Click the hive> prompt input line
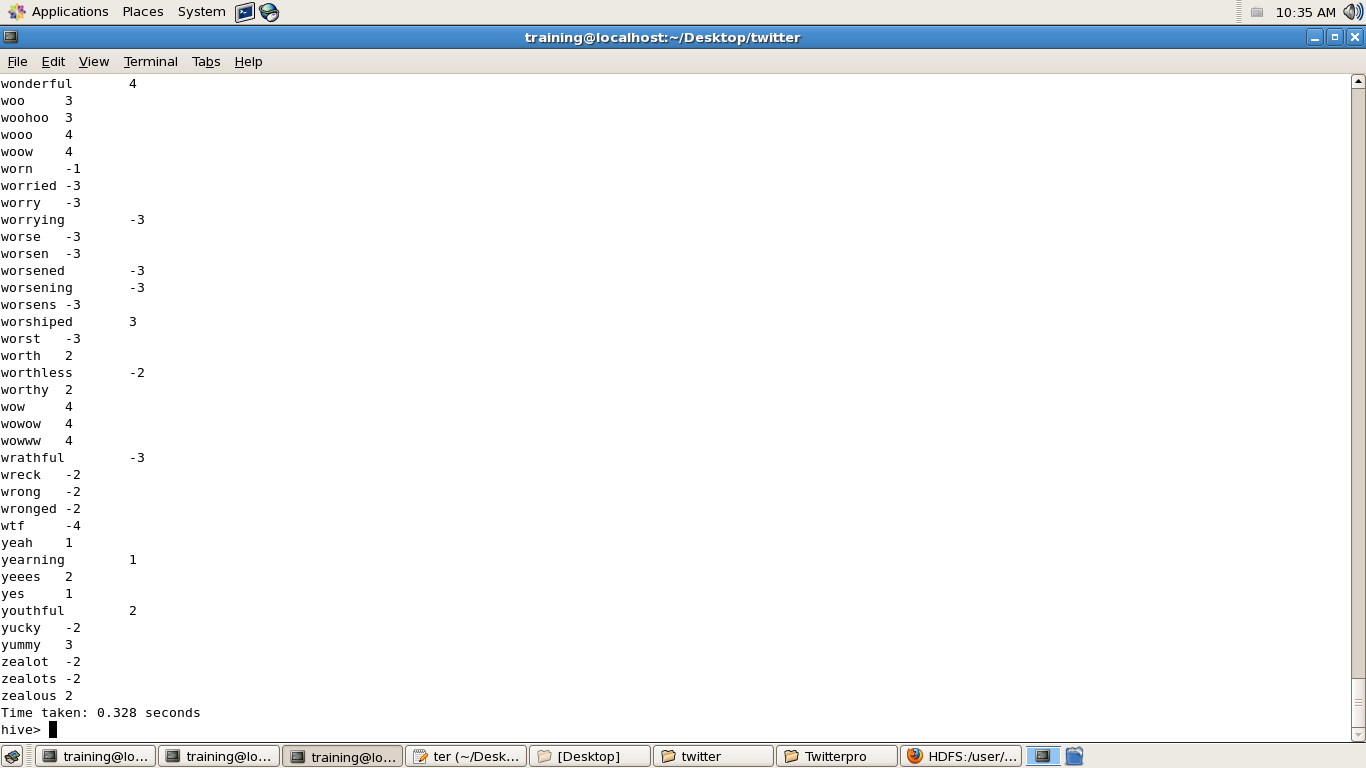The image size is (1366, 768). [x=675, y=730]
